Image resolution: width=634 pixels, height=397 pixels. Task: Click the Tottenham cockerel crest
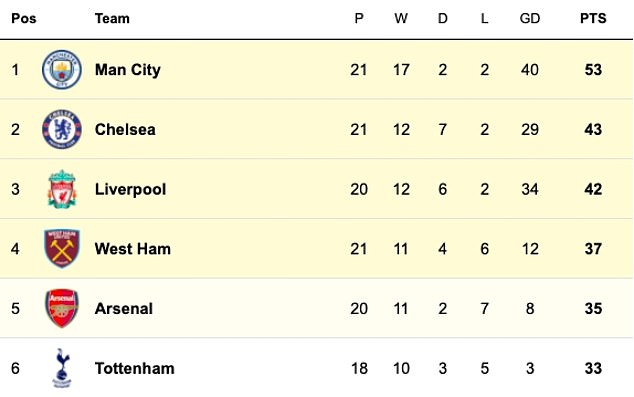coord(62,368)
